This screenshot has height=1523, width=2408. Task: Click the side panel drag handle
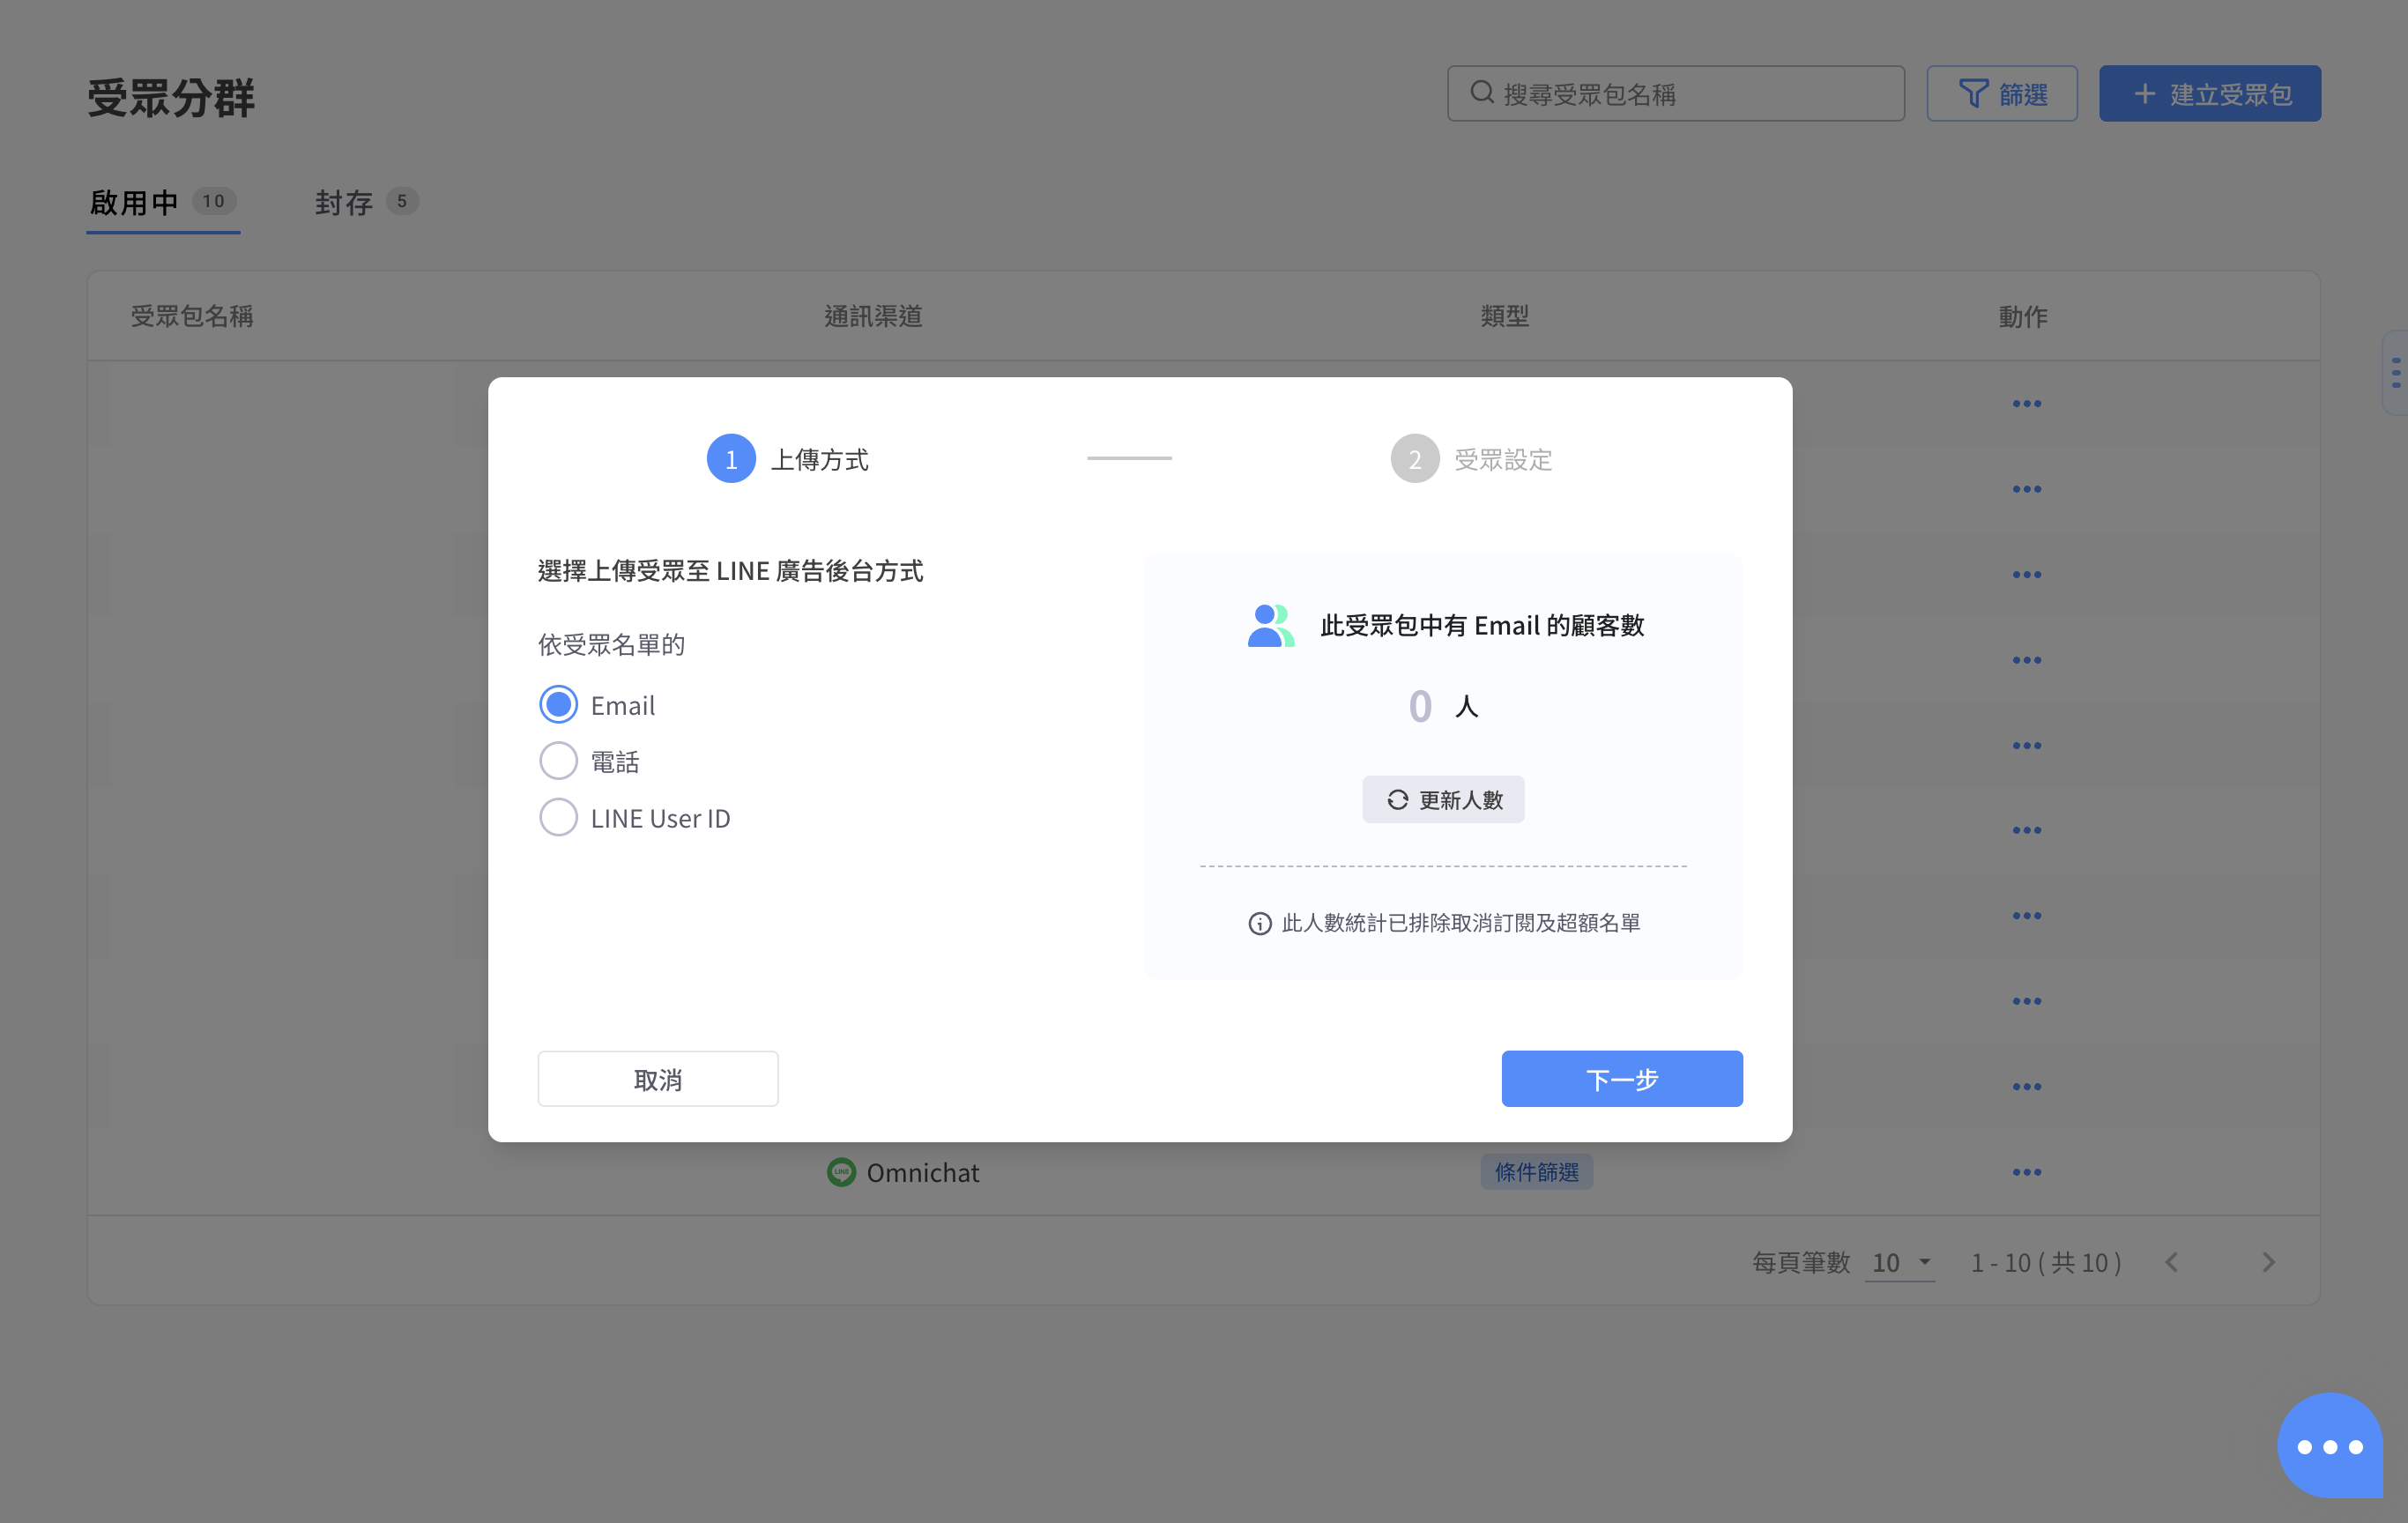tap(2395, 372)
